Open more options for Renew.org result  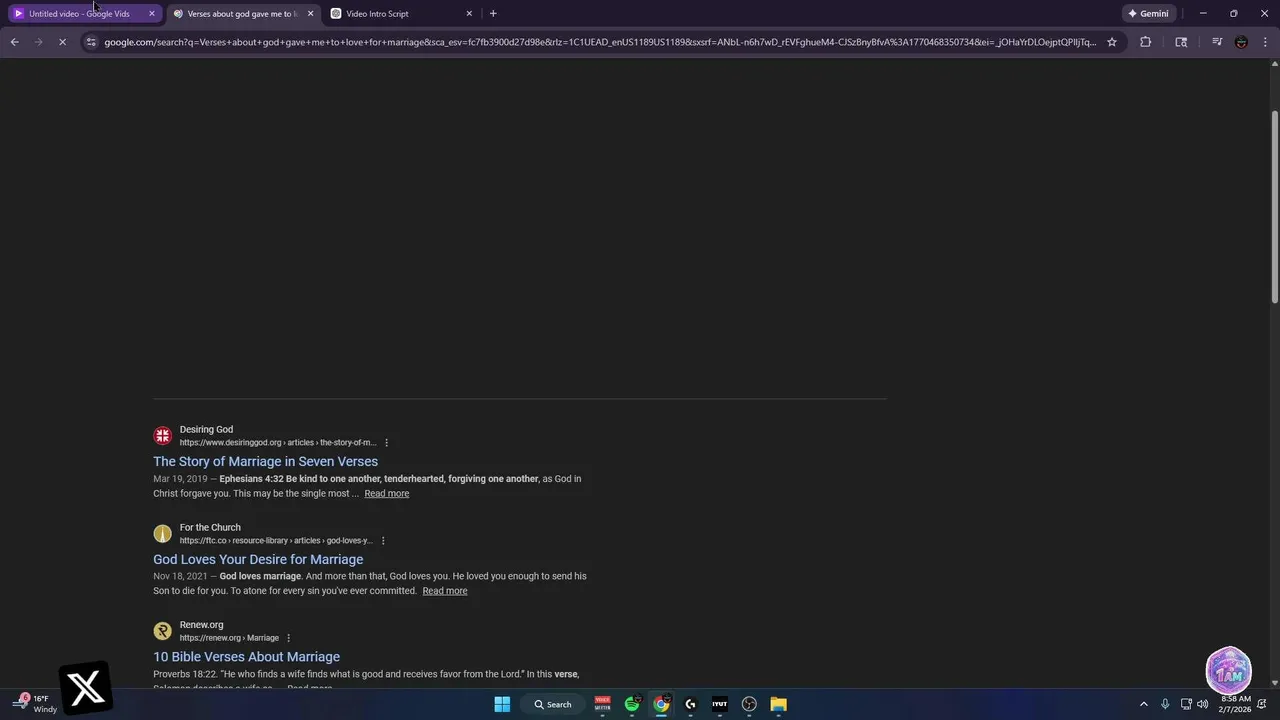[x=288, y=638]
